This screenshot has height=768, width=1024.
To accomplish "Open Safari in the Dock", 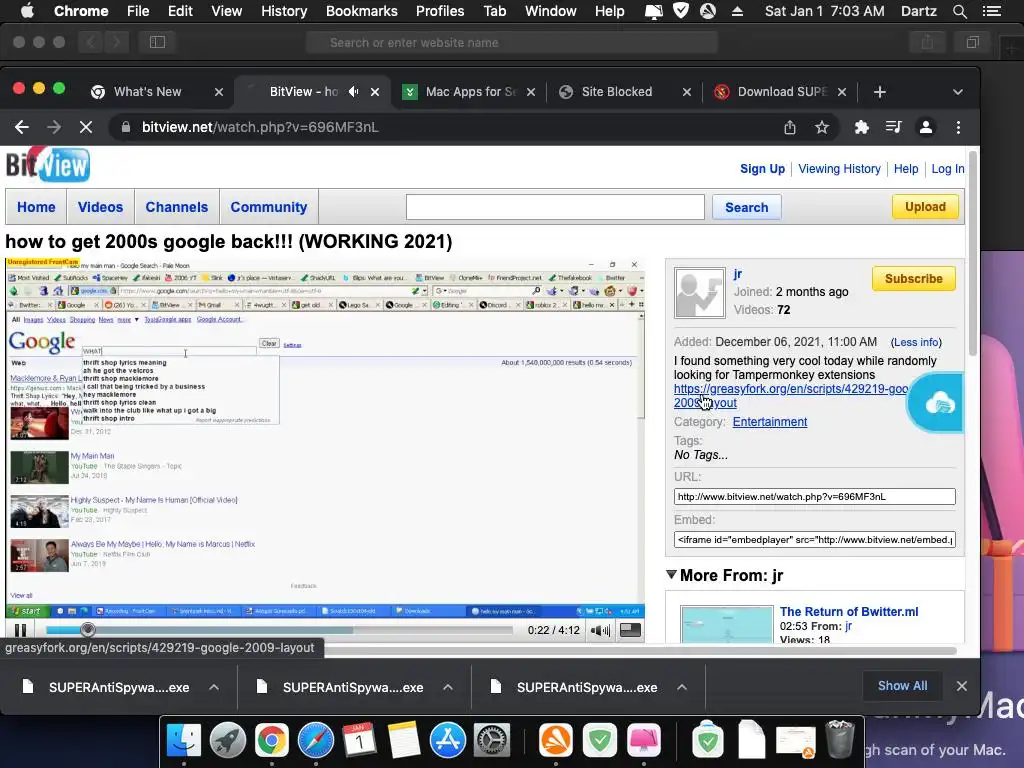I will tap(316, 741).
